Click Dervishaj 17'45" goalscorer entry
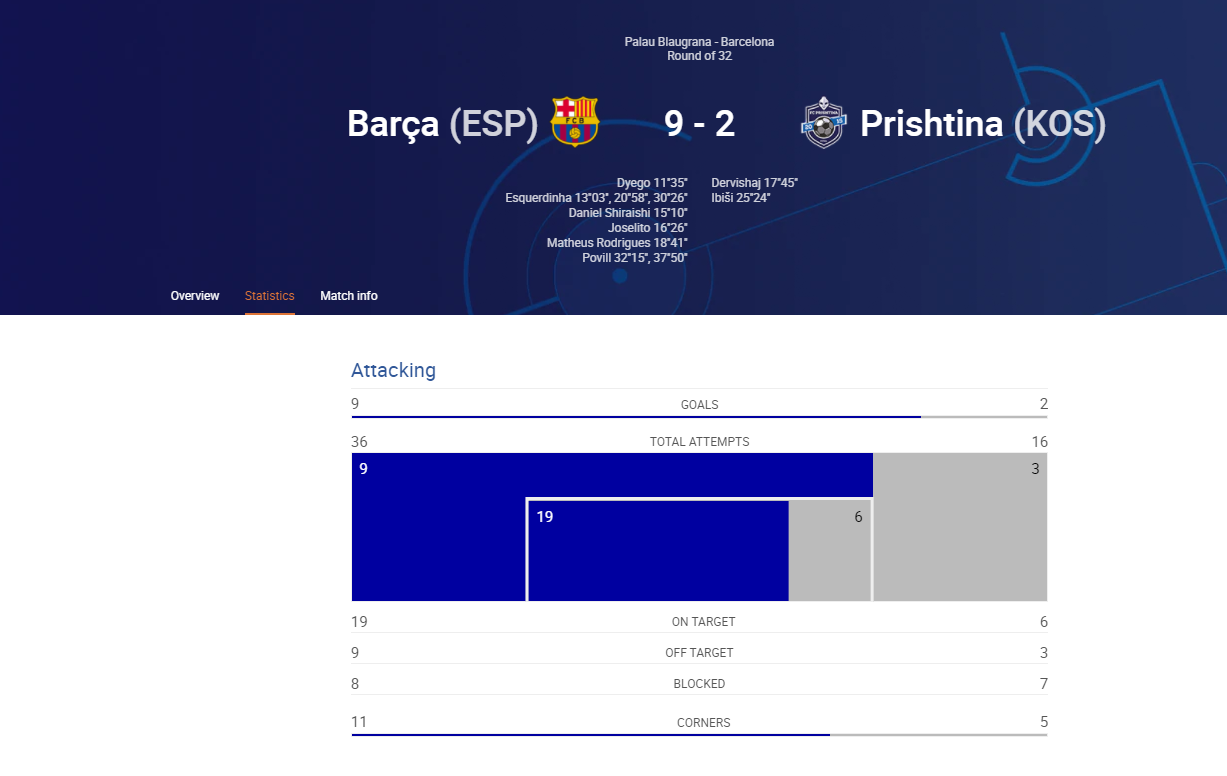The height and width of the screenshot is (776, 1227). (754, 183)
